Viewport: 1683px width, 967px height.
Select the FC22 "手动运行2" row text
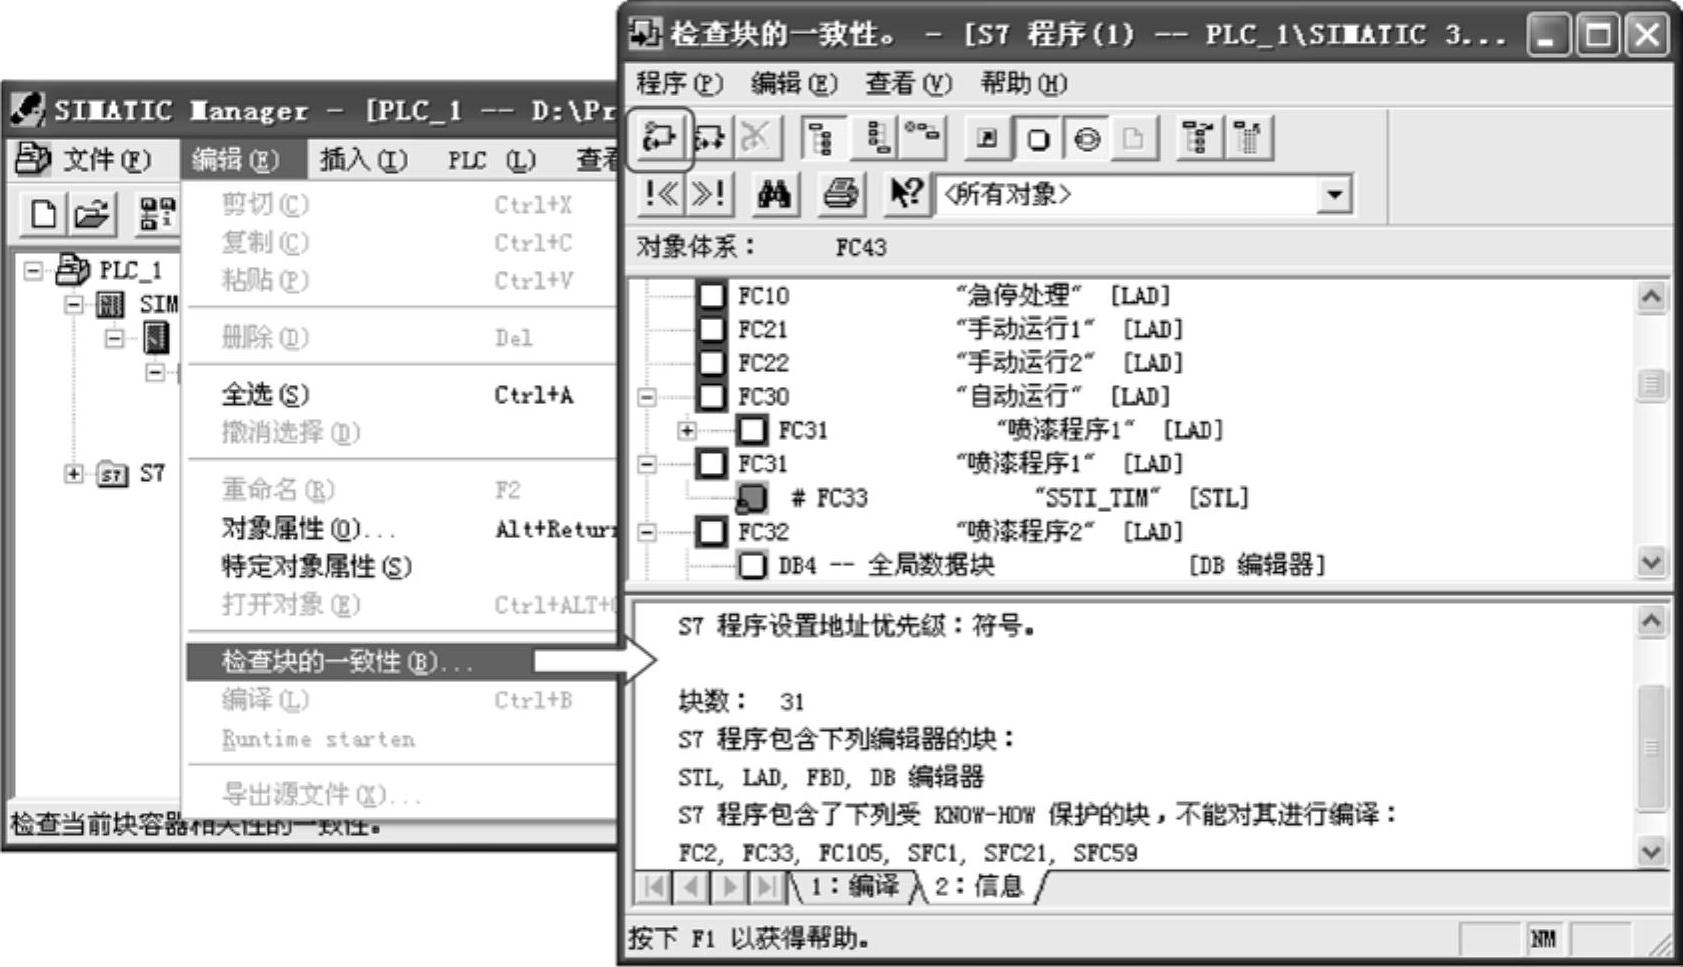960,363
